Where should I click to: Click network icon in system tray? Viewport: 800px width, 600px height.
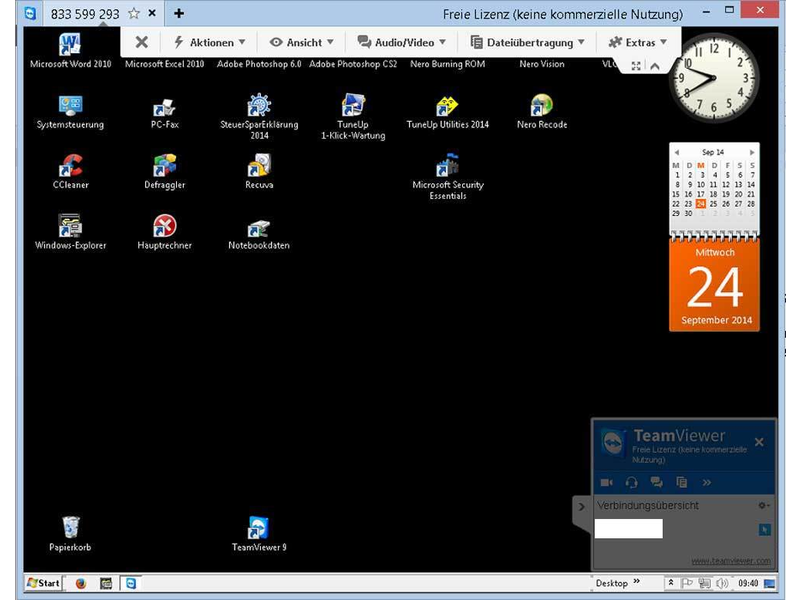[x=705, y=583]
